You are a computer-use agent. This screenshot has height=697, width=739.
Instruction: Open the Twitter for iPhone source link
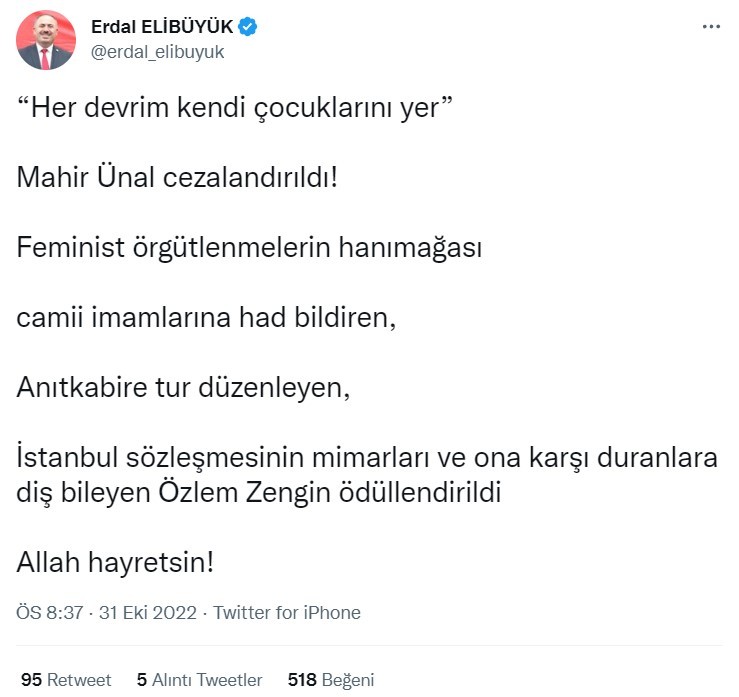click(287, 612)
